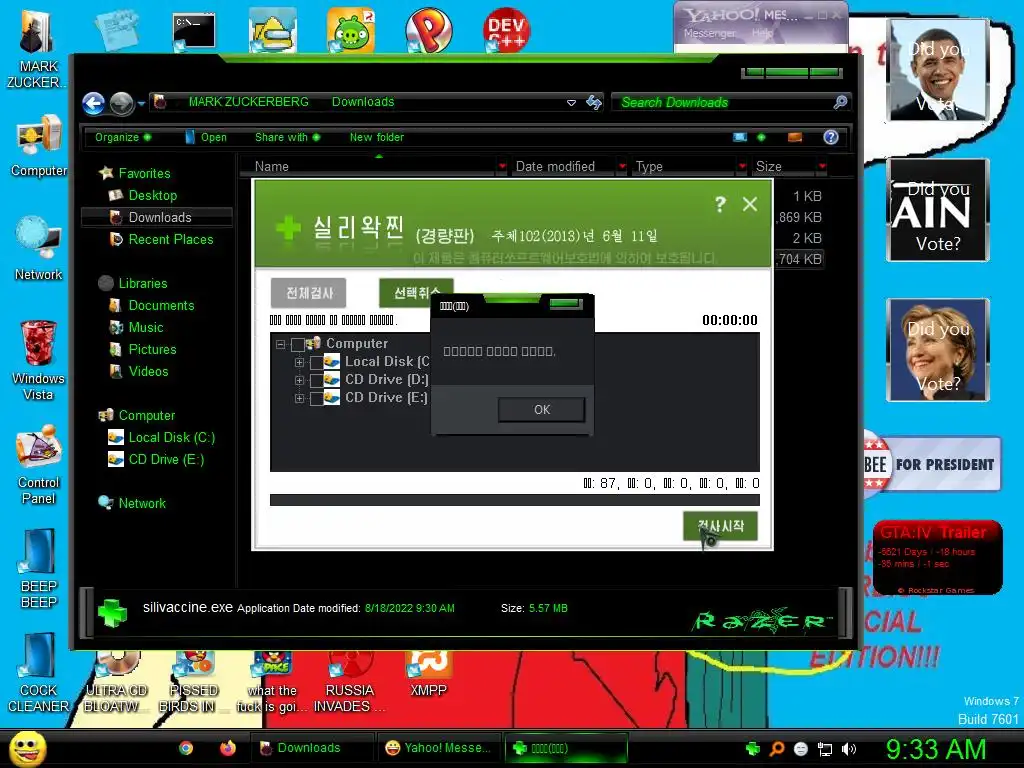Open the Date modified column dropdown
Image resolution: width=1024 pixels, height=768 pixels.
pos(622,167)
